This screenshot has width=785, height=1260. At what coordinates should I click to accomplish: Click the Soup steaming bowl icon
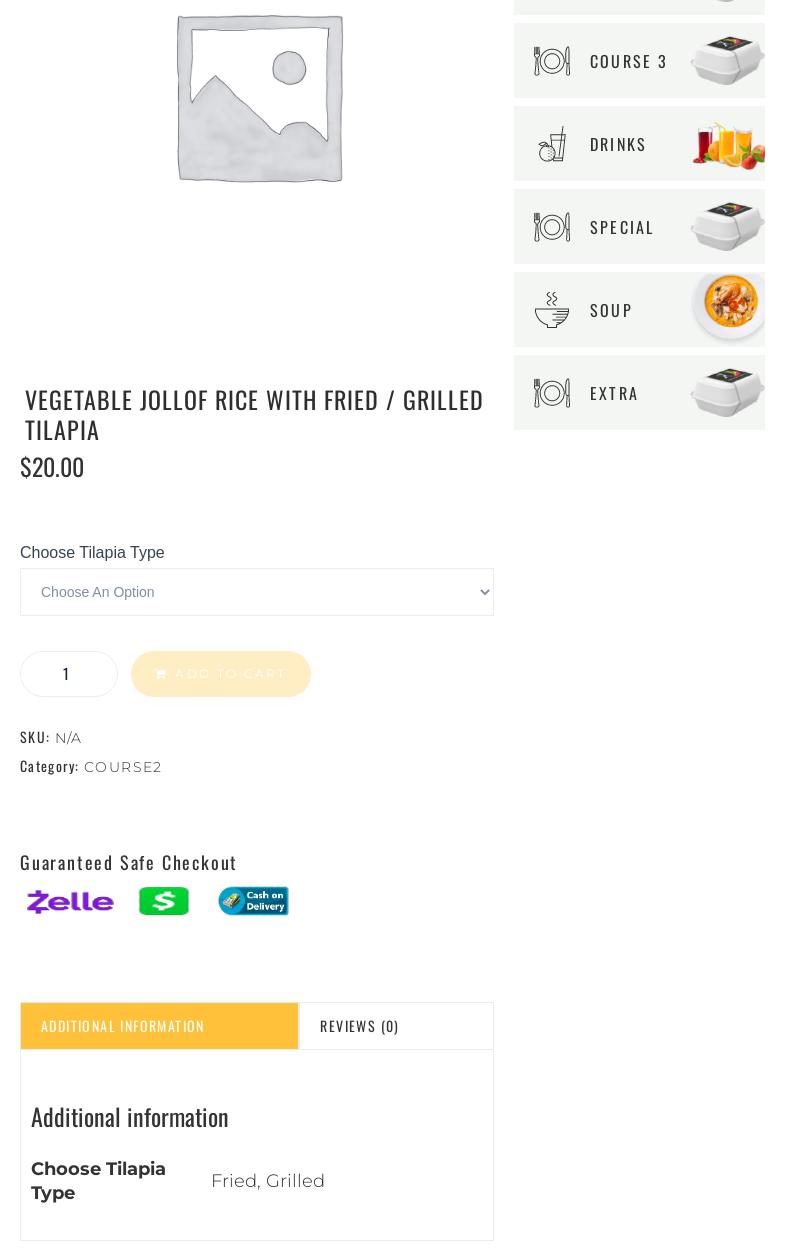point(551,310)
